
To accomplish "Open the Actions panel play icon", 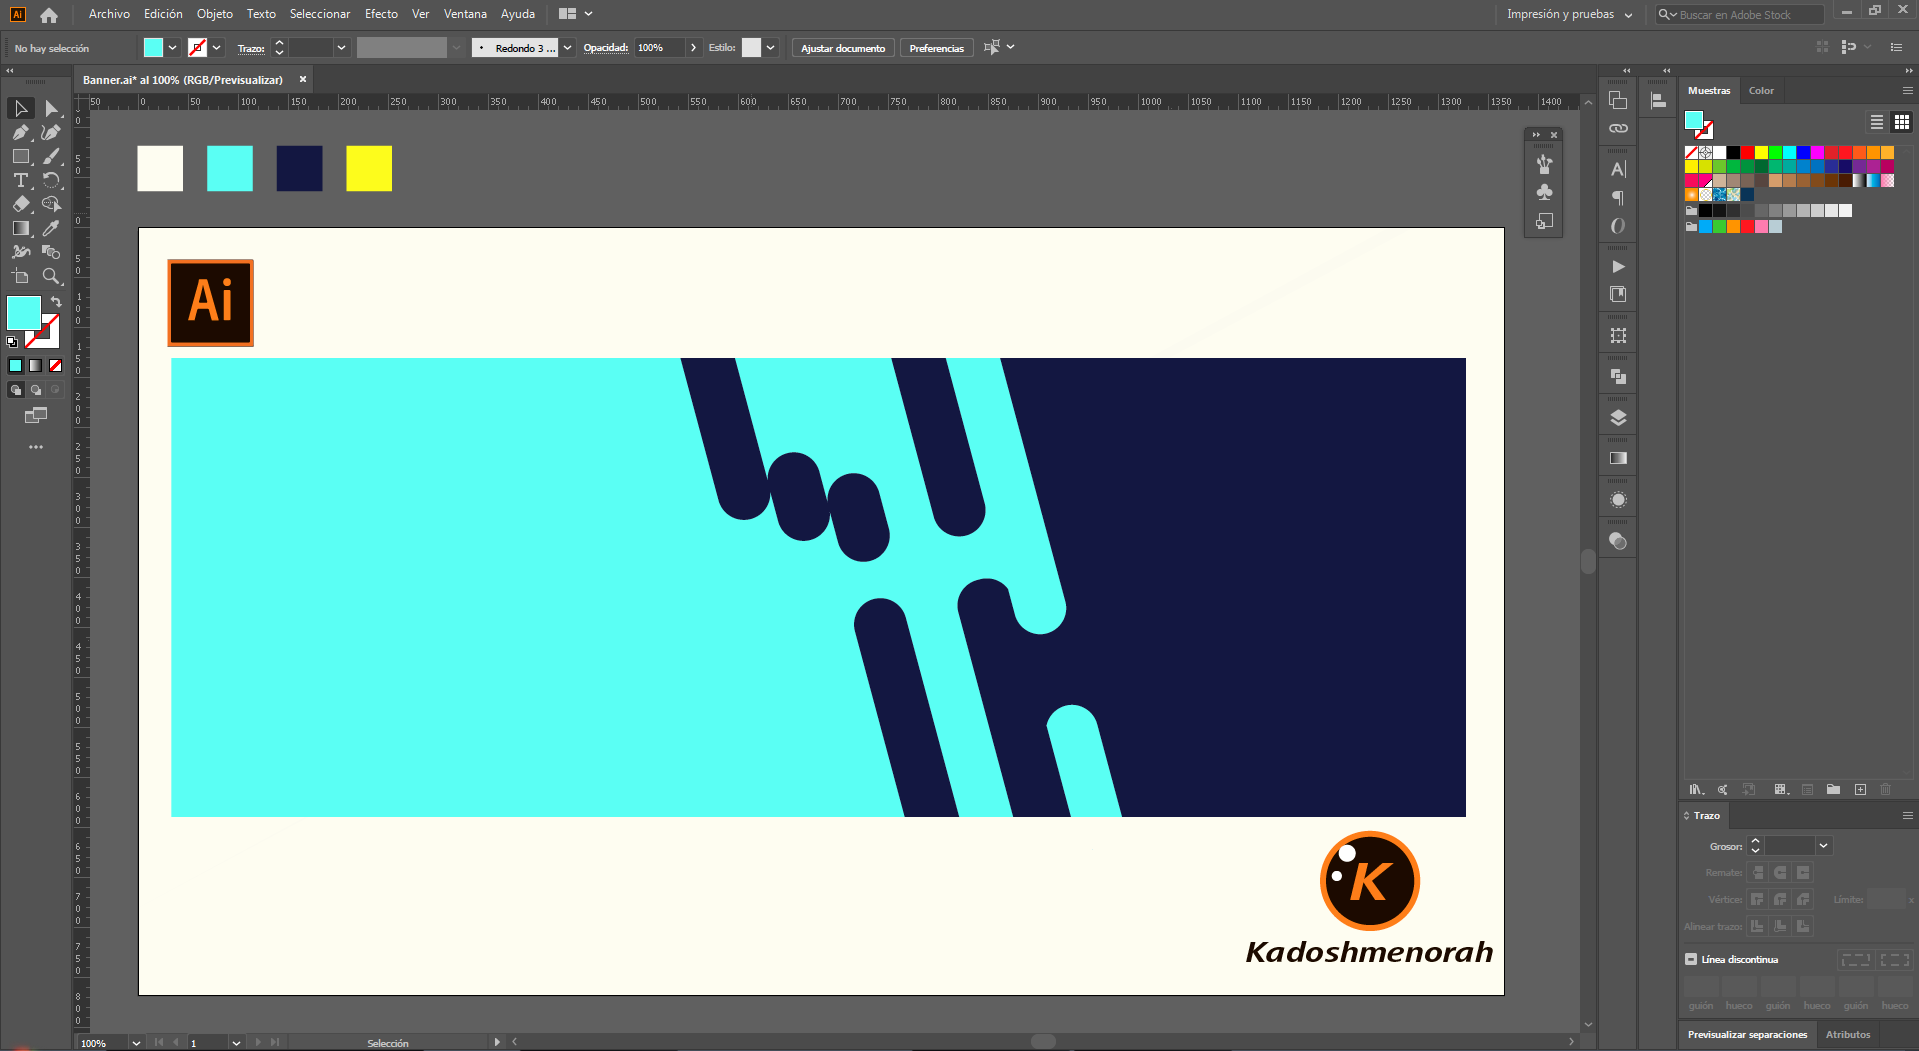I will 1618,266.
